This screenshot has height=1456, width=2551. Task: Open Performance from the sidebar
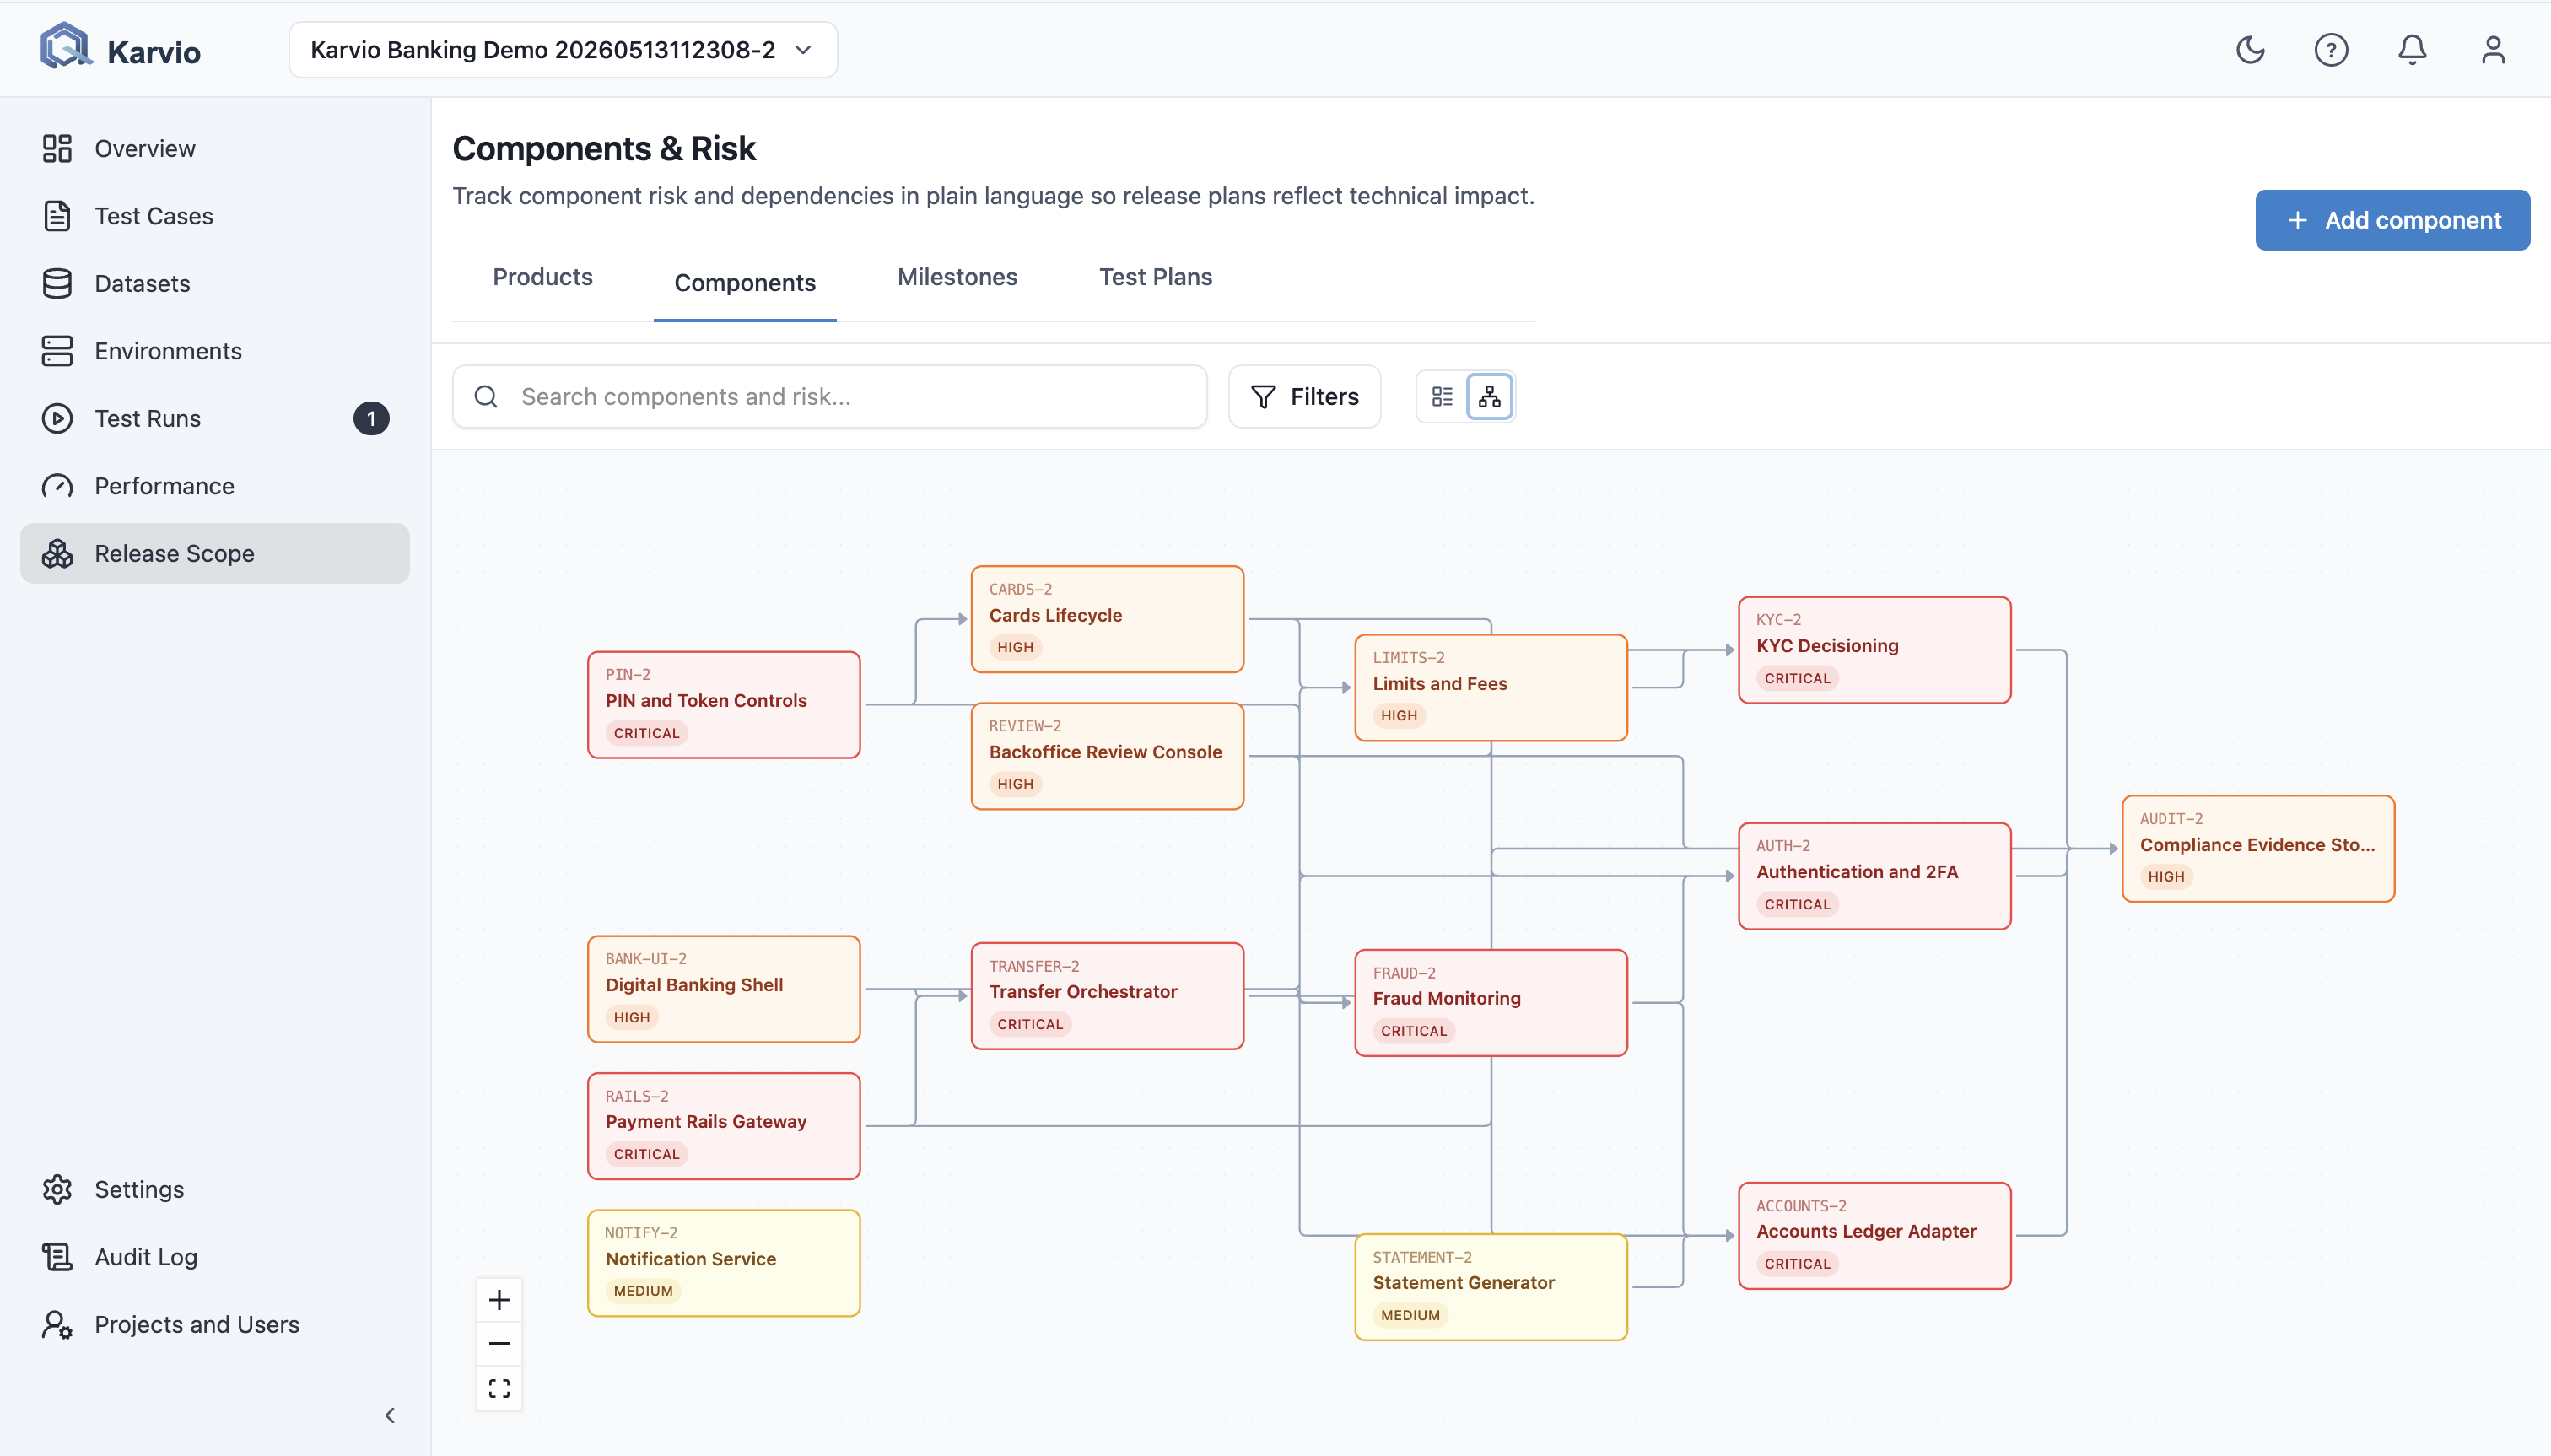click(x=215, y=486)
